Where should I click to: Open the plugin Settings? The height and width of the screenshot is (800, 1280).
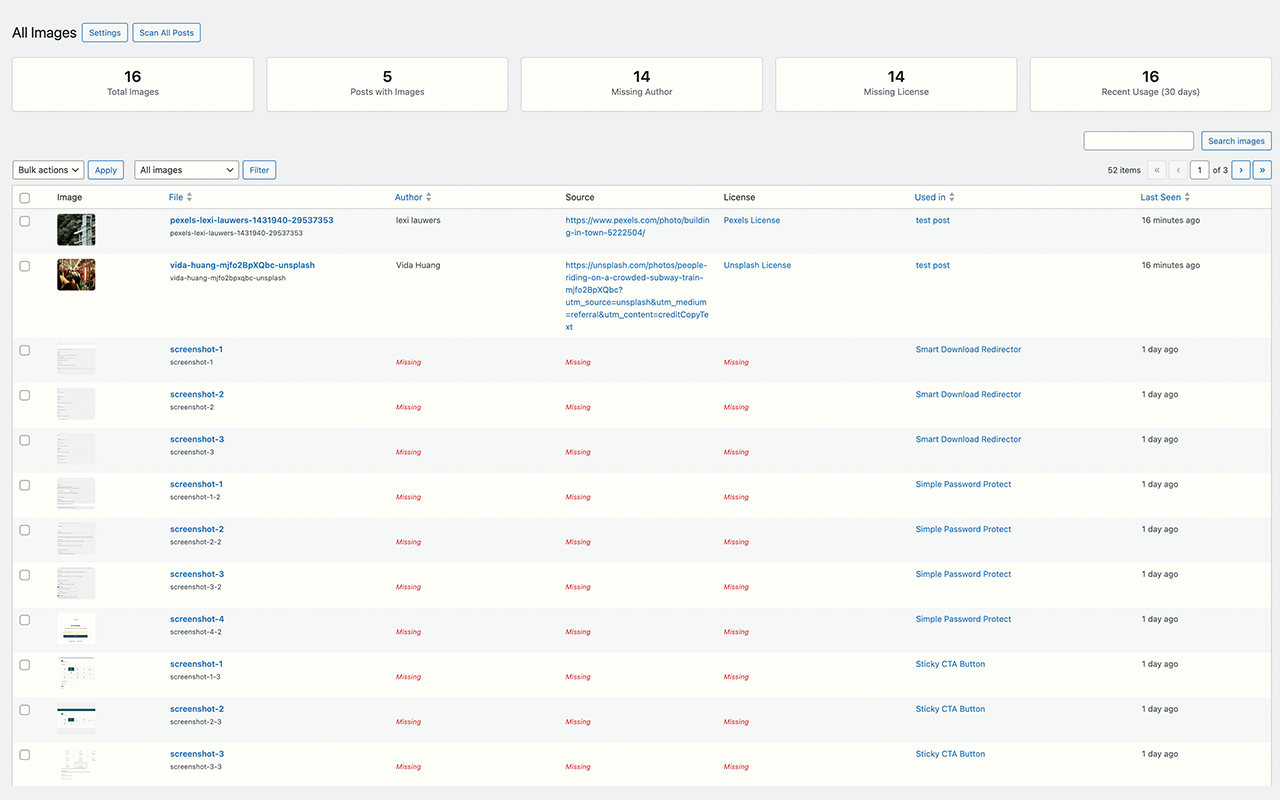[104, 32]
